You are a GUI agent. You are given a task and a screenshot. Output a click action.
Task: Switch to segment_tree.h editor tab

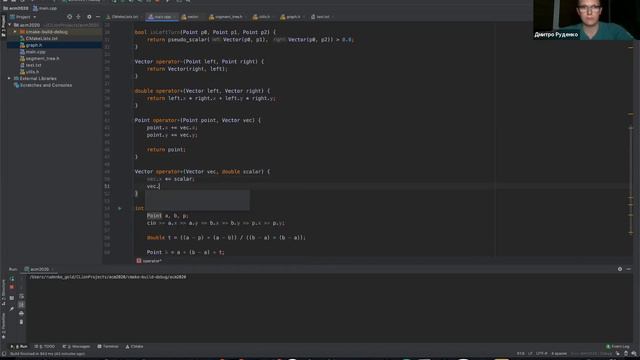point(228,17)
